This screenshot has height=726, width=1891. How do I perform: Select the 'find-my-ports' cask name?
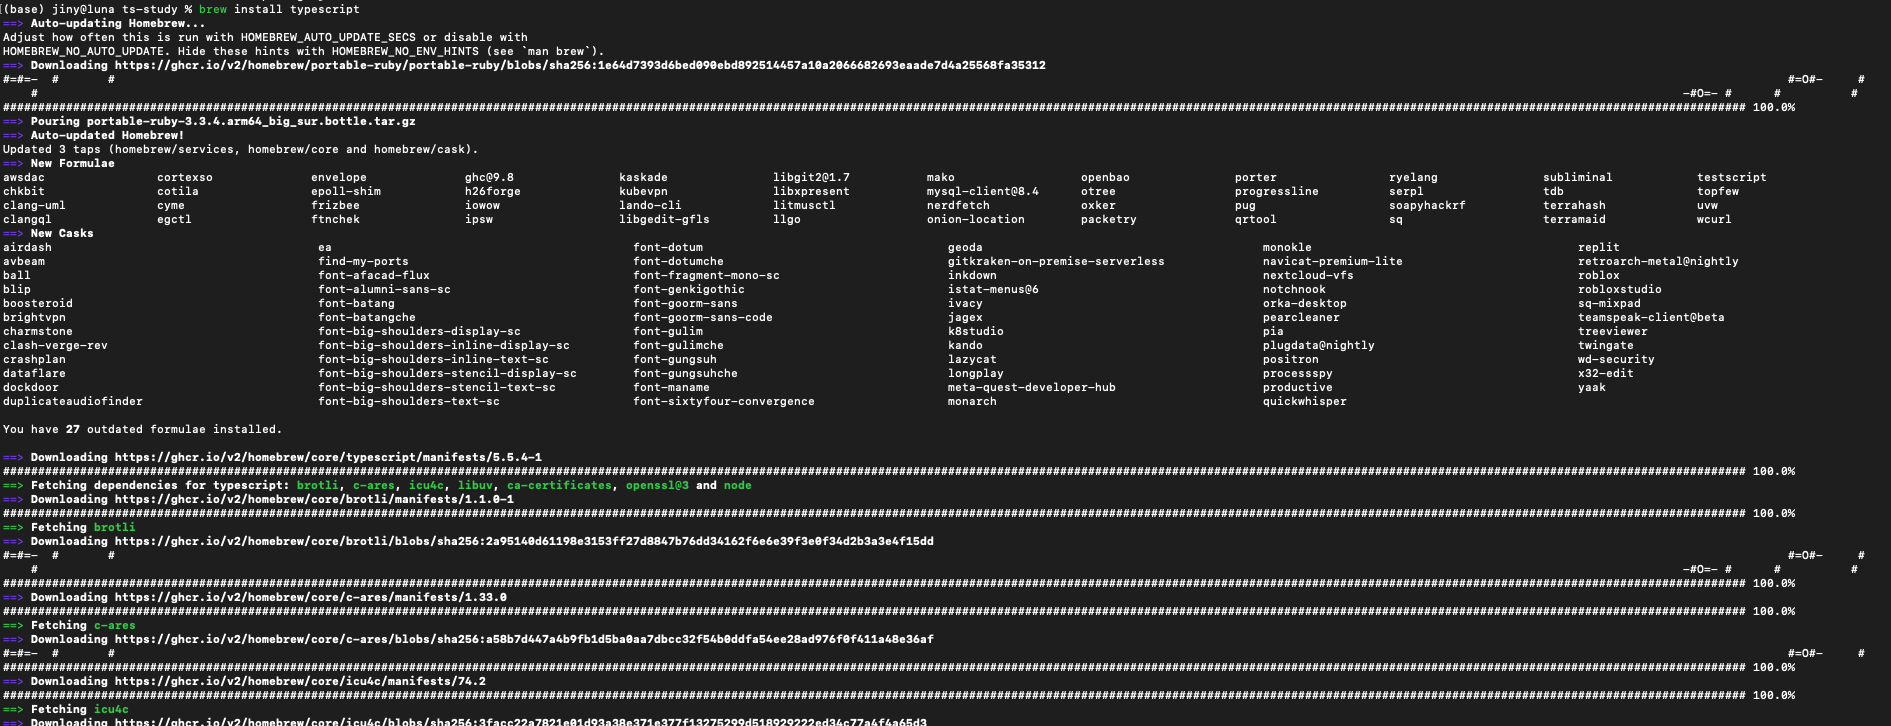(364, 261)
